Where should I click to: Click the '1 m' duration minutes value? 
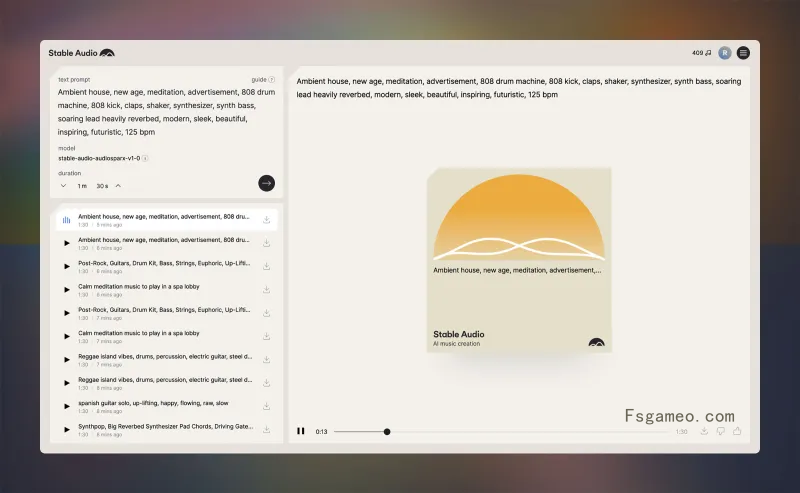(x=82, y=186)
